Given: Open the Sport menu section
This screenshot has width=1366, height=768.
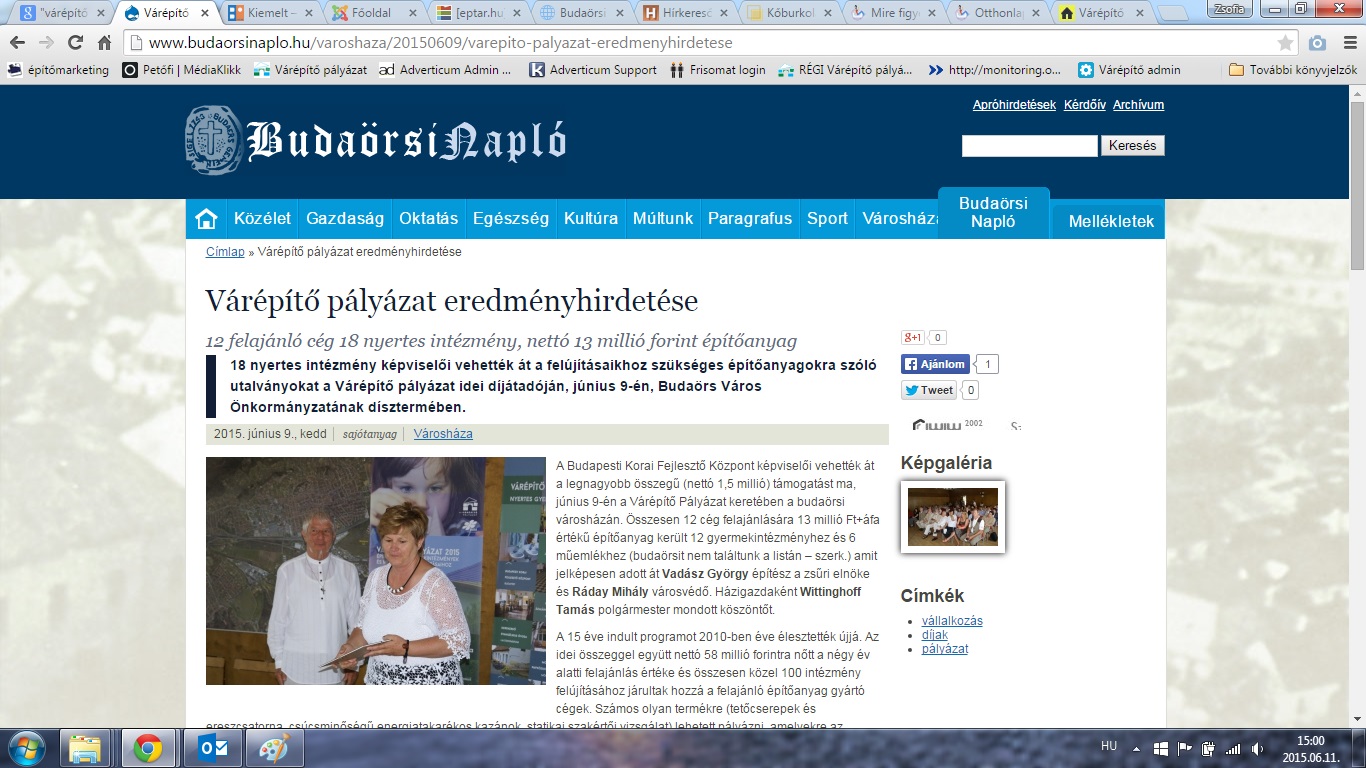Looking at the screenshot, I should (827, 219).
